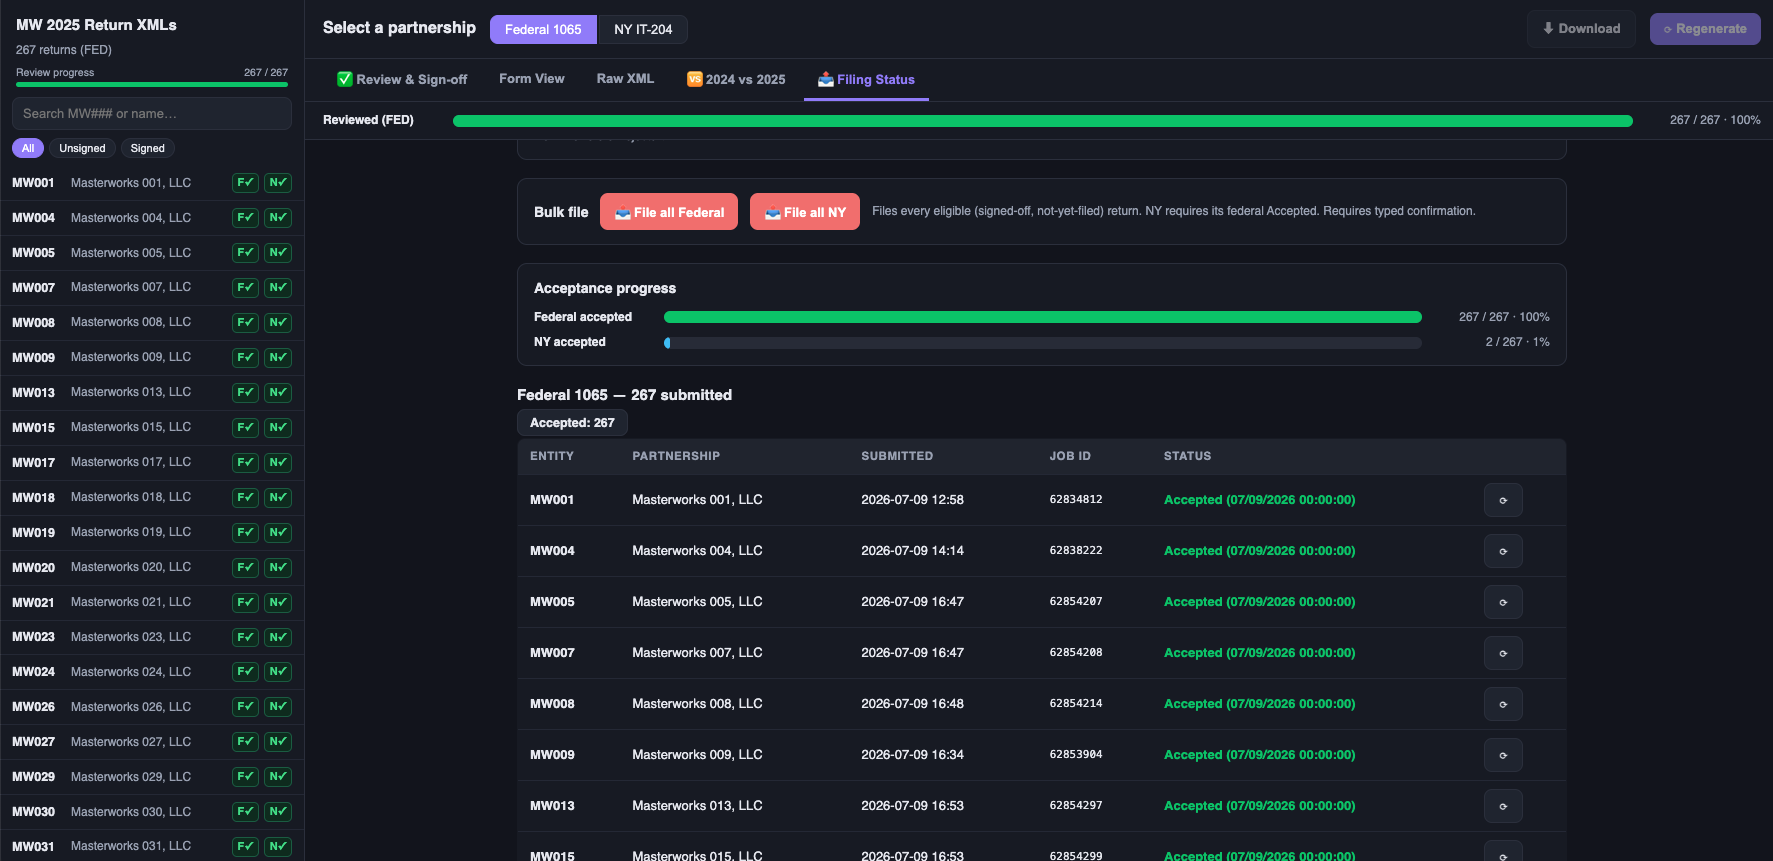Click the F✓ badge for MW029
The image size is (1773, 861).
[245, 777]
